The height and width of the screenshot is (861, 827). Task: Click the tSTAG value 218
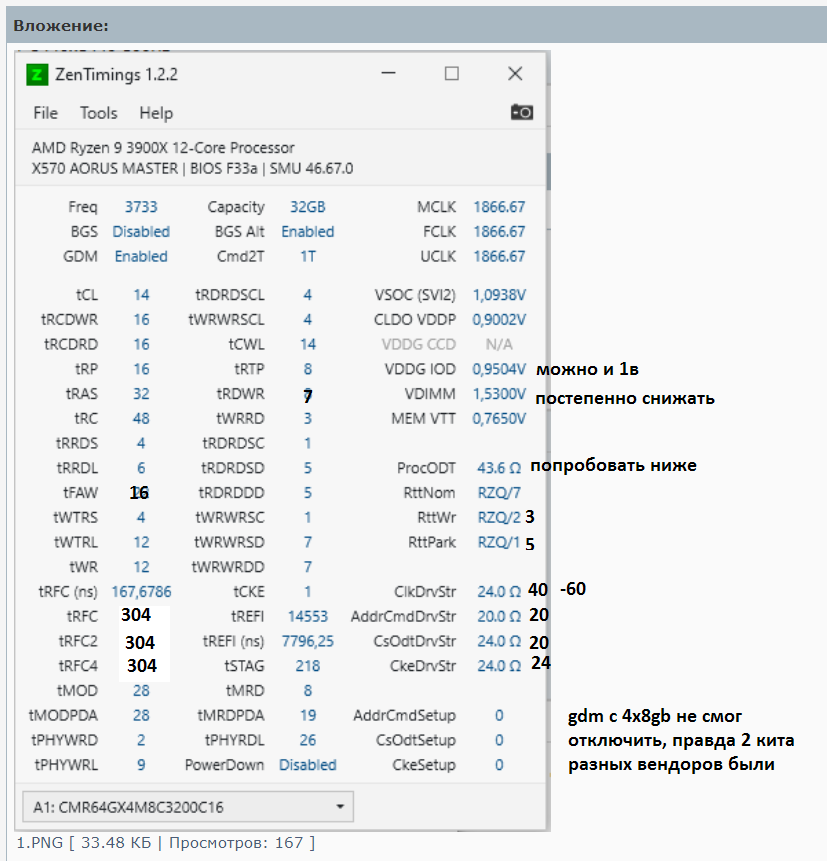308,666
